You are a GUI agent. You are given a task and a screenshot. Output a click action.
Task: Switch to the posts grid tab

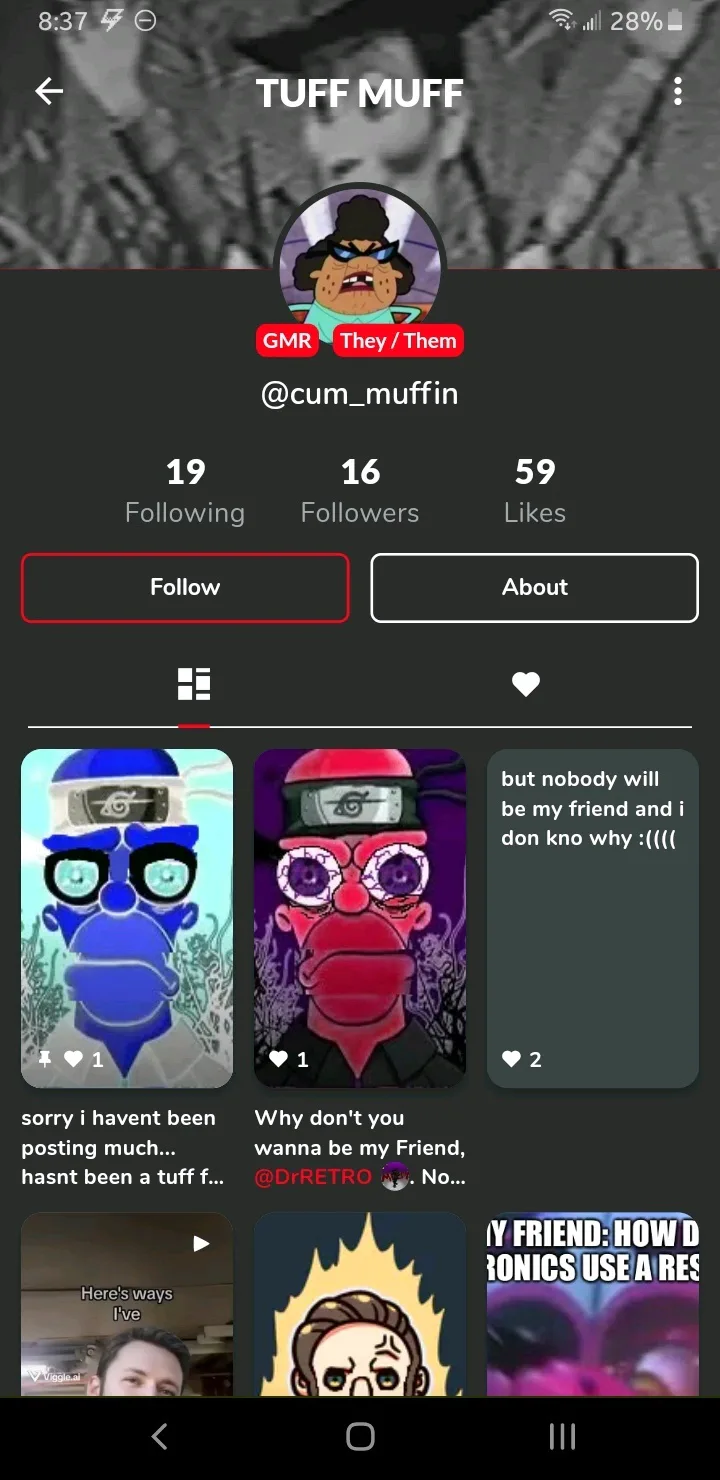pyautogui.click(x=194, y=684)
